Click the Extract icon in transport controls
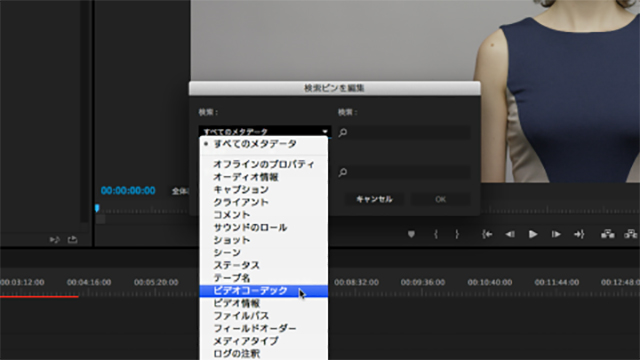The image size is (640, 360). coord(631,234)
